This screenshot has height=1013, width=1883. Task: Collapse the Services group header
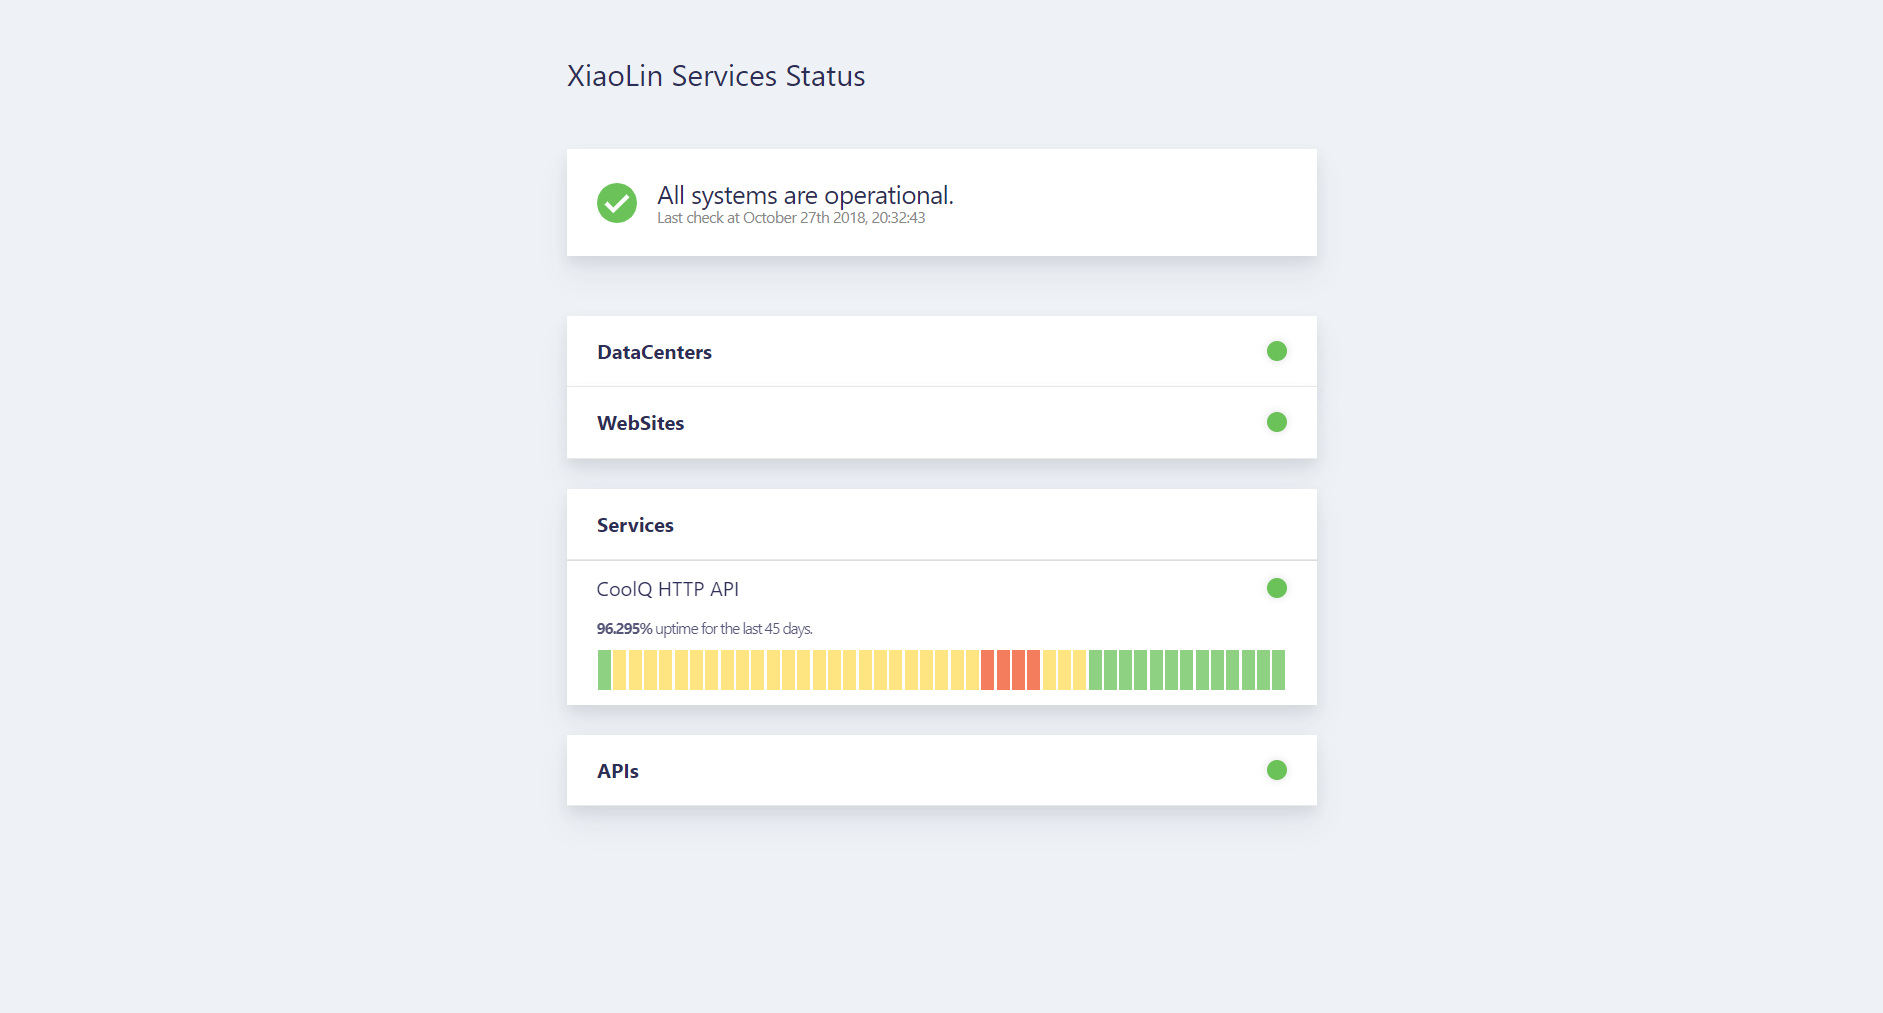[635, 525]
